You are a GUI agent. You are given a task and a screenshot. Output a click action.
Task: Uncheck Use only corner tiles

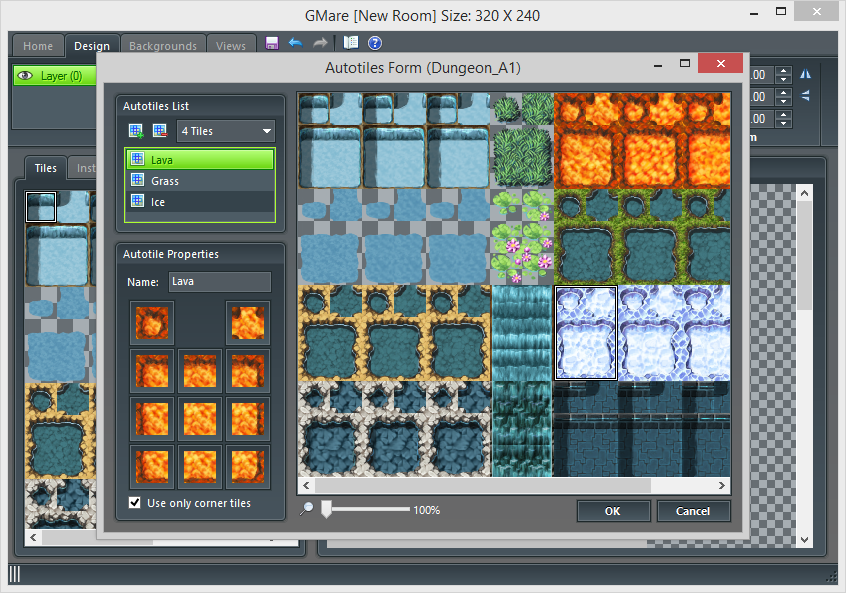click(x=135, y=502)
